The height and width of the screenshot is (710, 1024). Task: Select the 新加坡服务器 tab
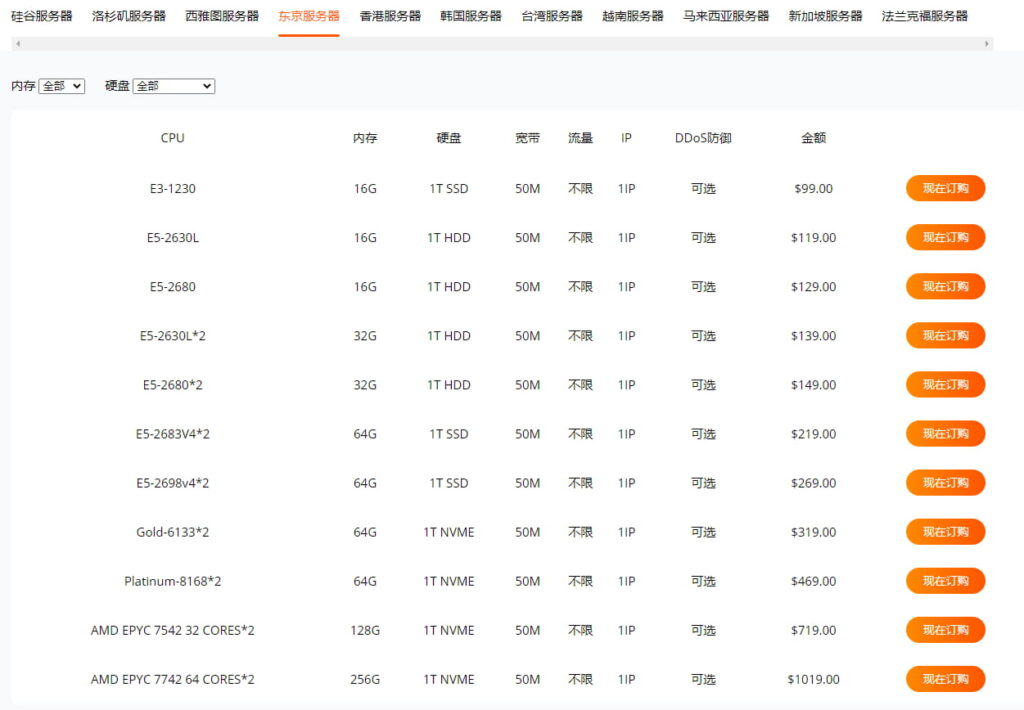(825, 16)
